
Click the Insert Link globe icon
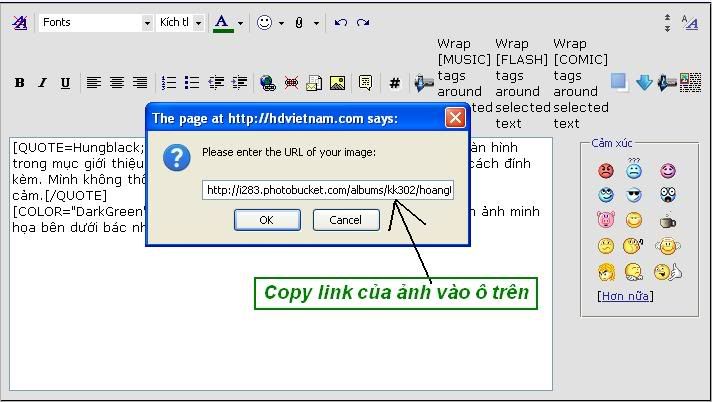click(x=268, y=83)
